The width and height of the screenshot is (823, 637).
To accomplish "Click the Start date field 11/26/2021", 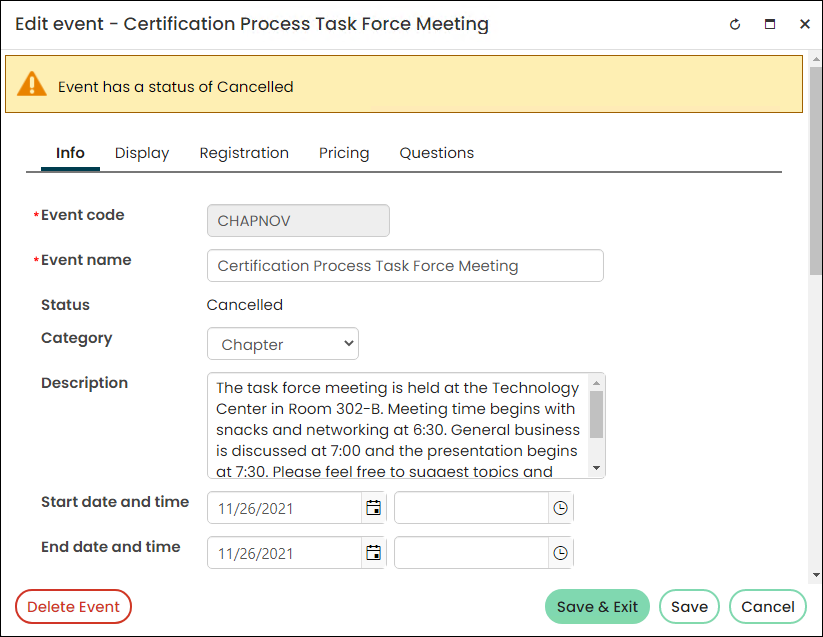I will (284, 508).
